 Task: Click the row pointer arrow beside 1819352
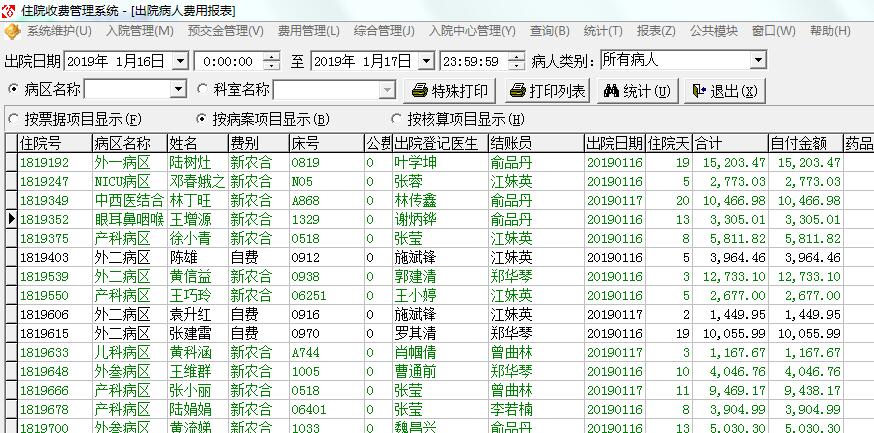click(11, 220)
